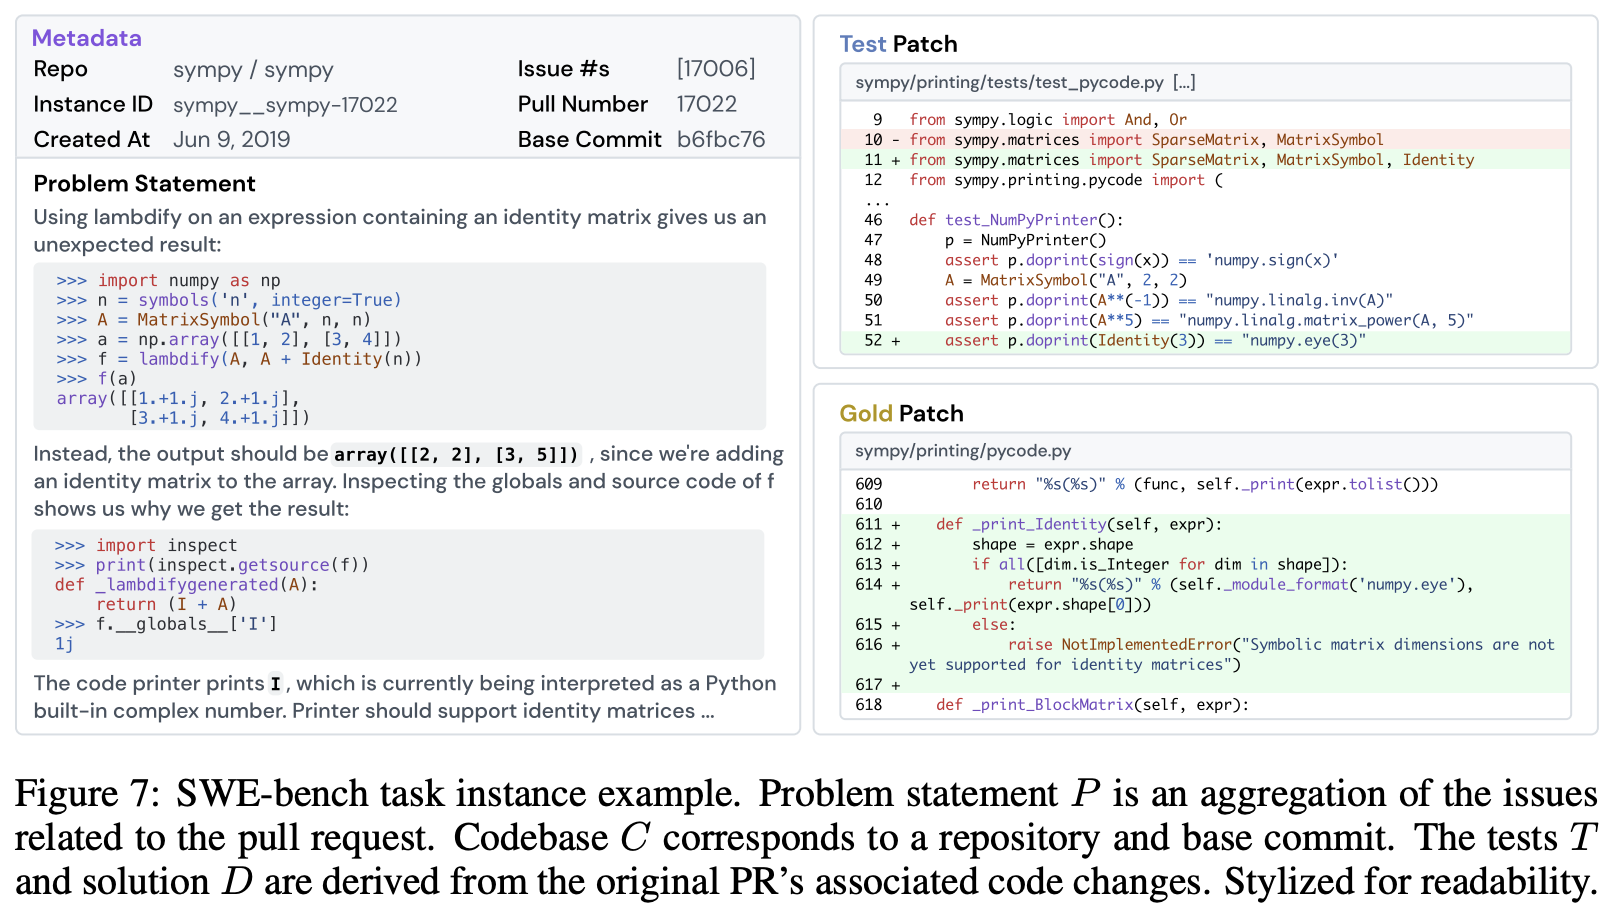
Task: Click the removed import on line 10
Action: 1146,140
